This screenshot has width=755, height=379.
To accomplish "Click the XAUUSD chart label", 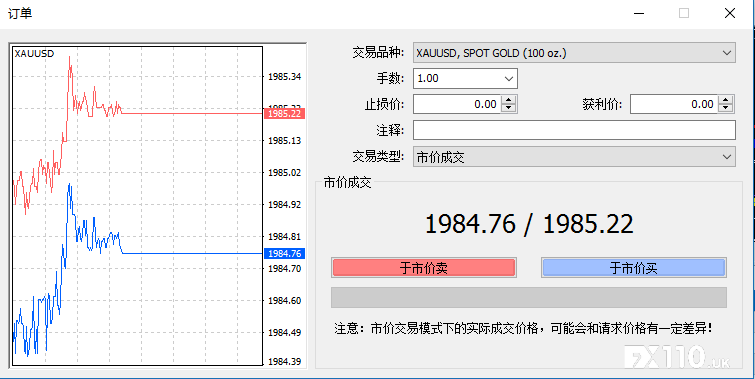I will pos(34,53).
